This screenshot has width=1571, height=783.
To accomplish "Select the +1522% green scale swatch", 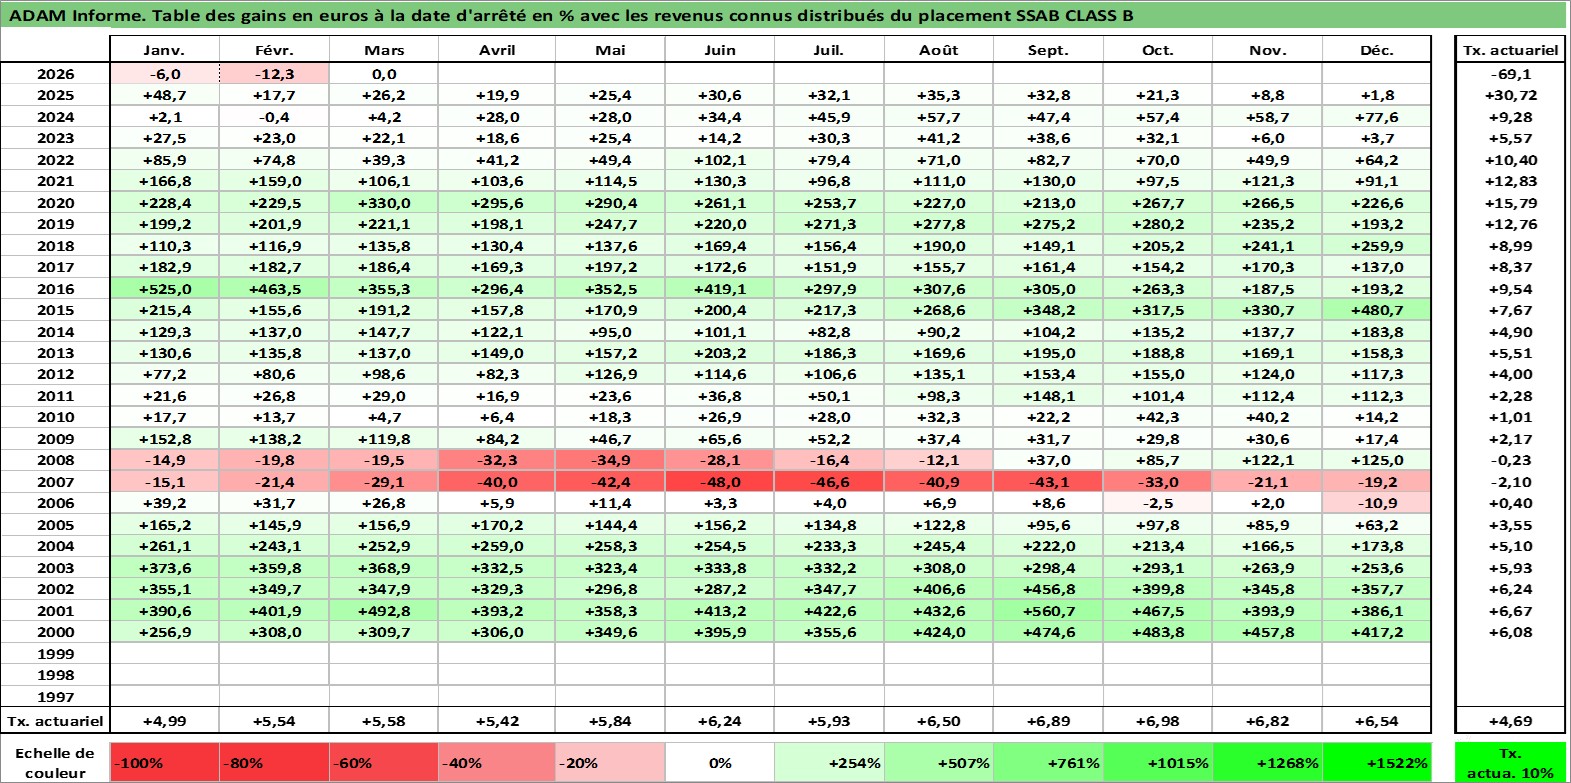I will pyautogui.click(x=1376, y=762).
